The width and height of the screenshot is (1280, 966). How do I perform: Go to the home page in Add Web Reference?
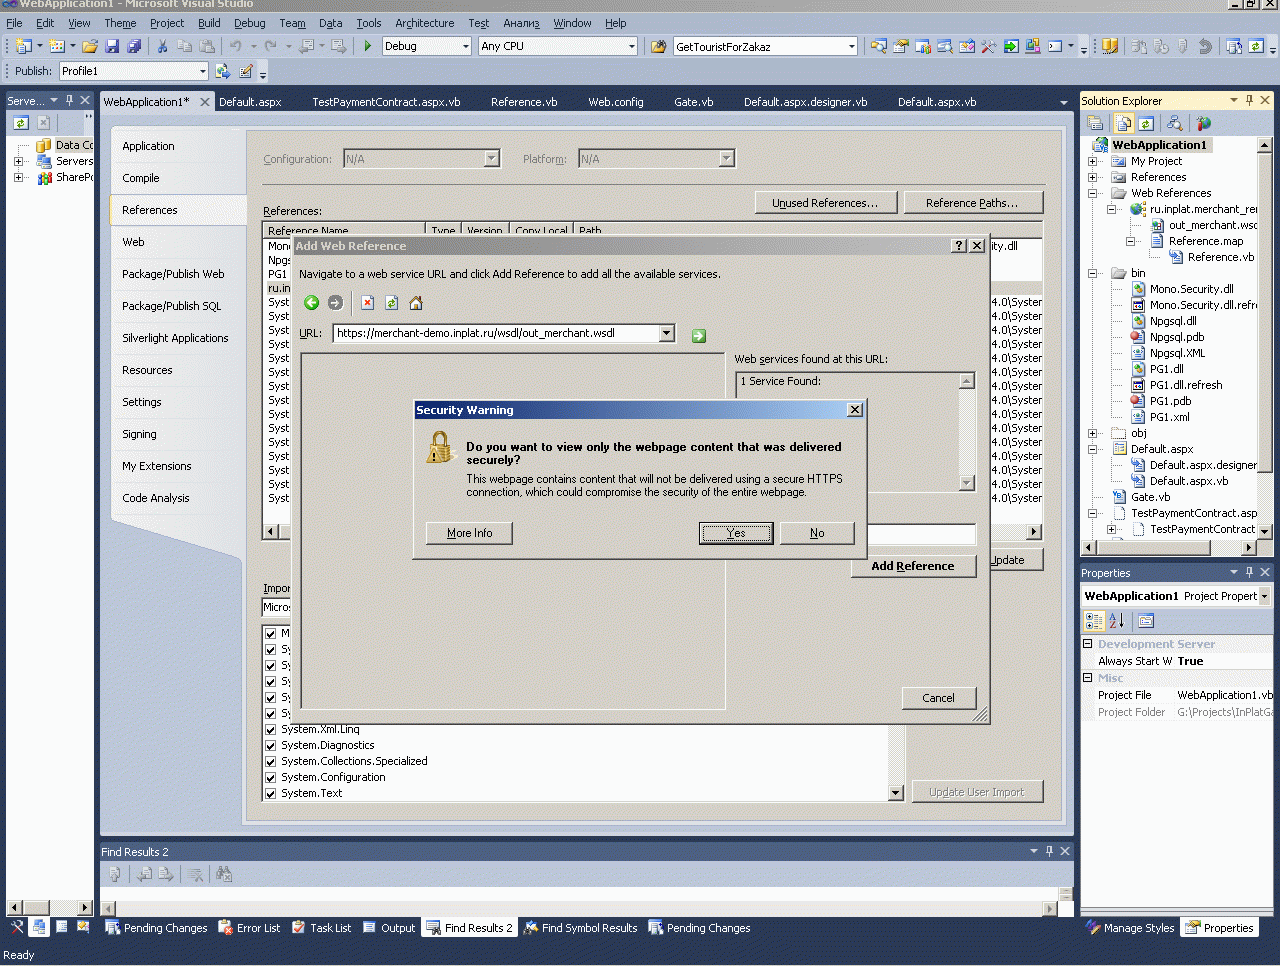click(416, 303)
